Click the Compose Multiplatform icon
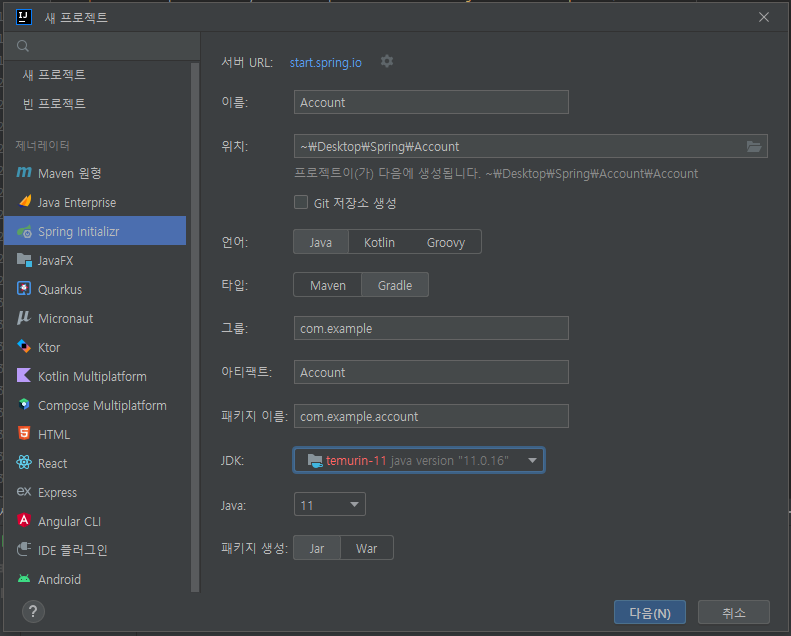Viewport: 791px width, 636px height. pyautogui.click(x=24, y=404)
